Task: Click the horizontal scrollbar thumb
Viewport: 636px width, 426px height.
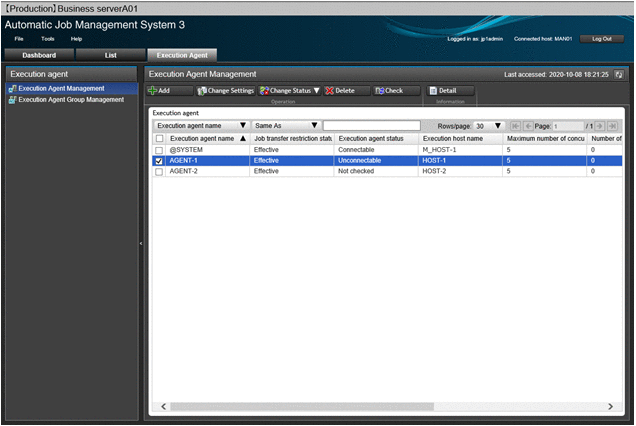Action: point(302,407)
